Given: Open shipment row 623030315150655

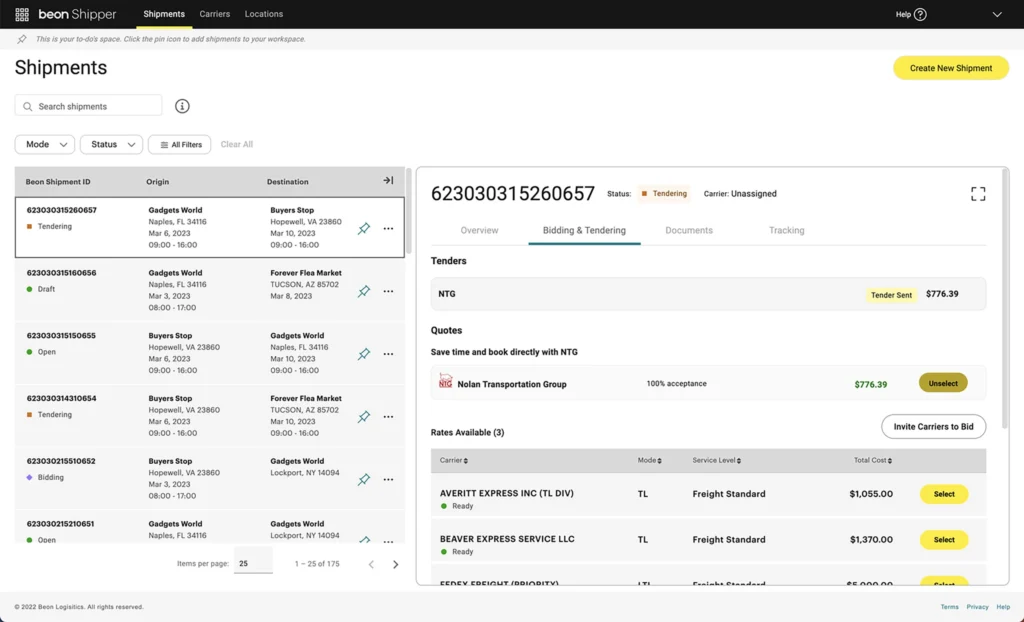Looking at the screenshot, I should (210, 353).
